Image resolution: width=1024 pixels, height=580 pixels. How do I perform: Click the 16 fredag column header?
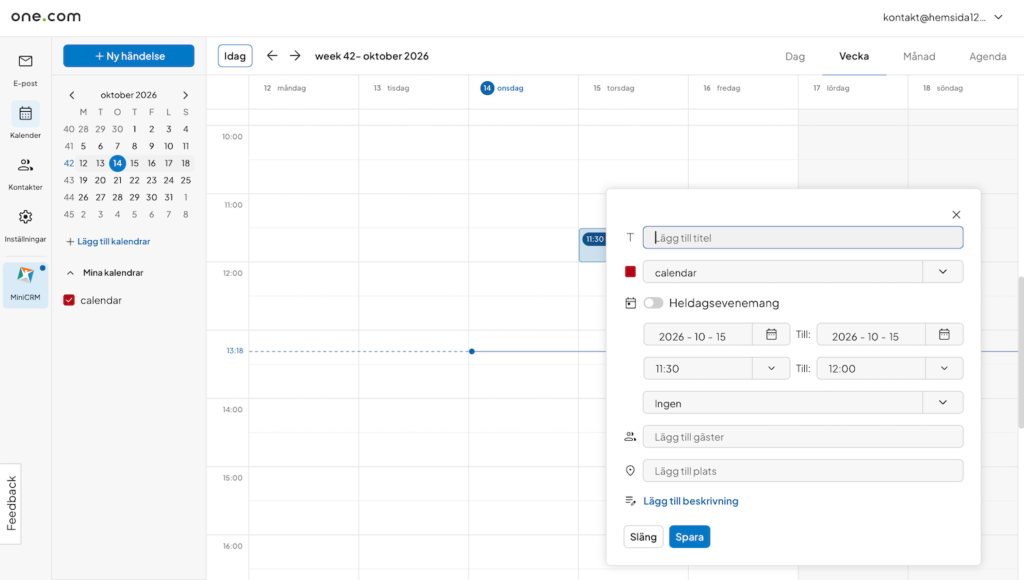(x=722, y=88)
